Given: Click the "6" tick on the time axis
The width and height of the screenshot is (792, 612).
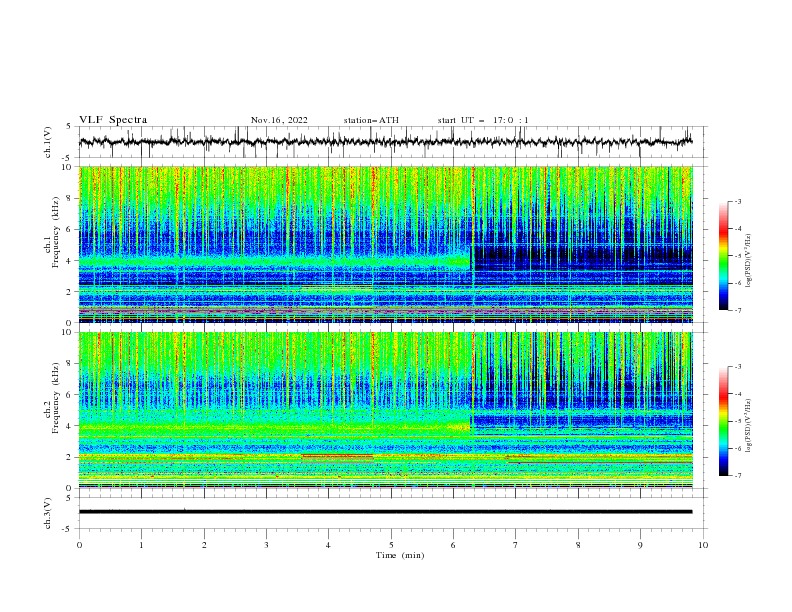Looking at the screenshot, I should click(453, 545).
